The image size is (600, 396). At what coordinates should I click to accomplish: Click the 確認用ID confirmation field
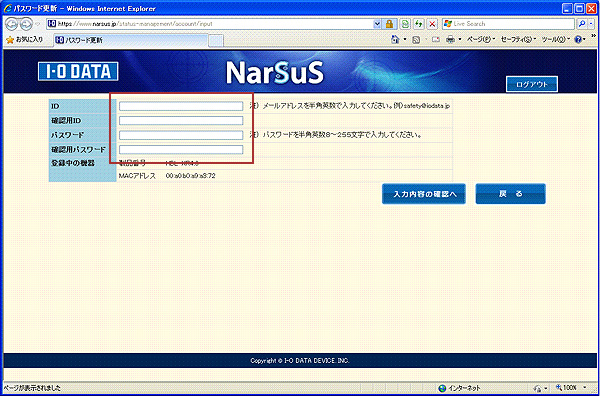(181, 121)
